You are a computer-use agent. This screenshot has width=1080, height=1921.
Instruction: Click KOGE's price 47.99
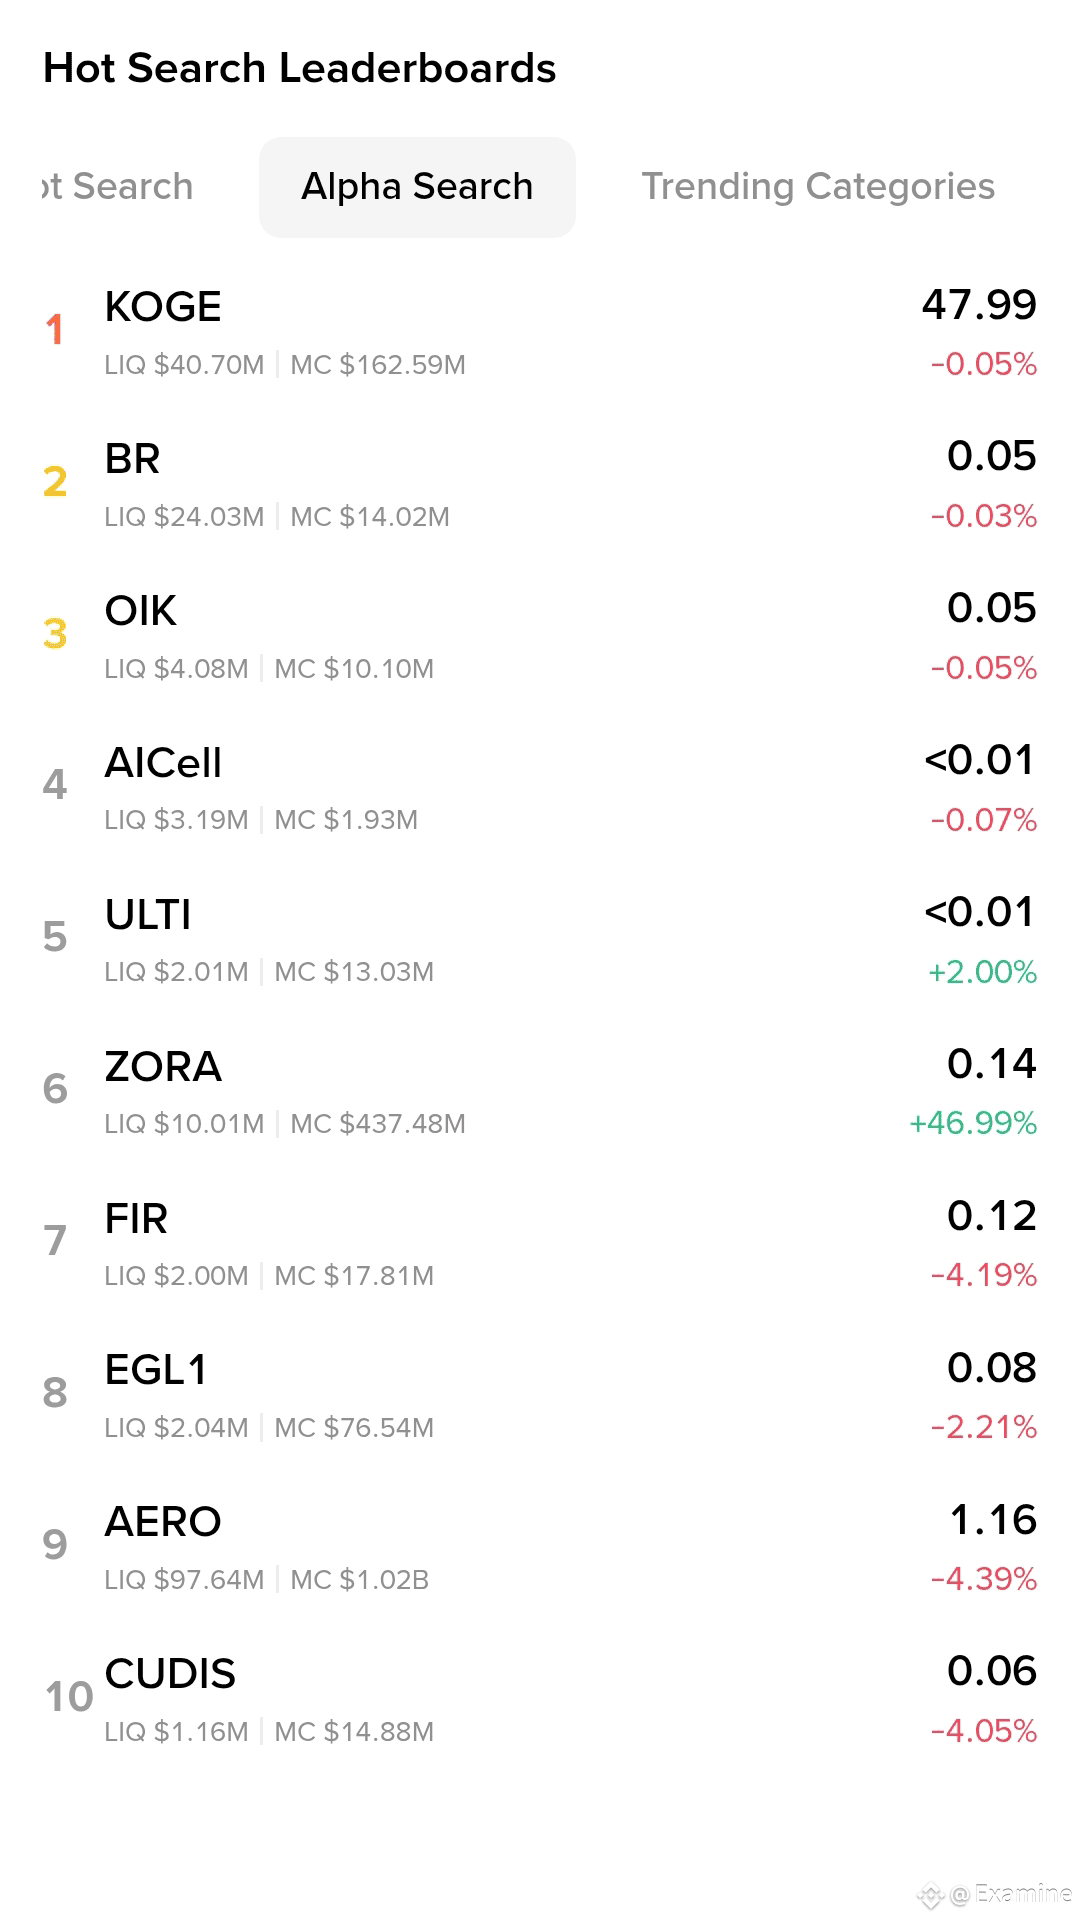979,305
